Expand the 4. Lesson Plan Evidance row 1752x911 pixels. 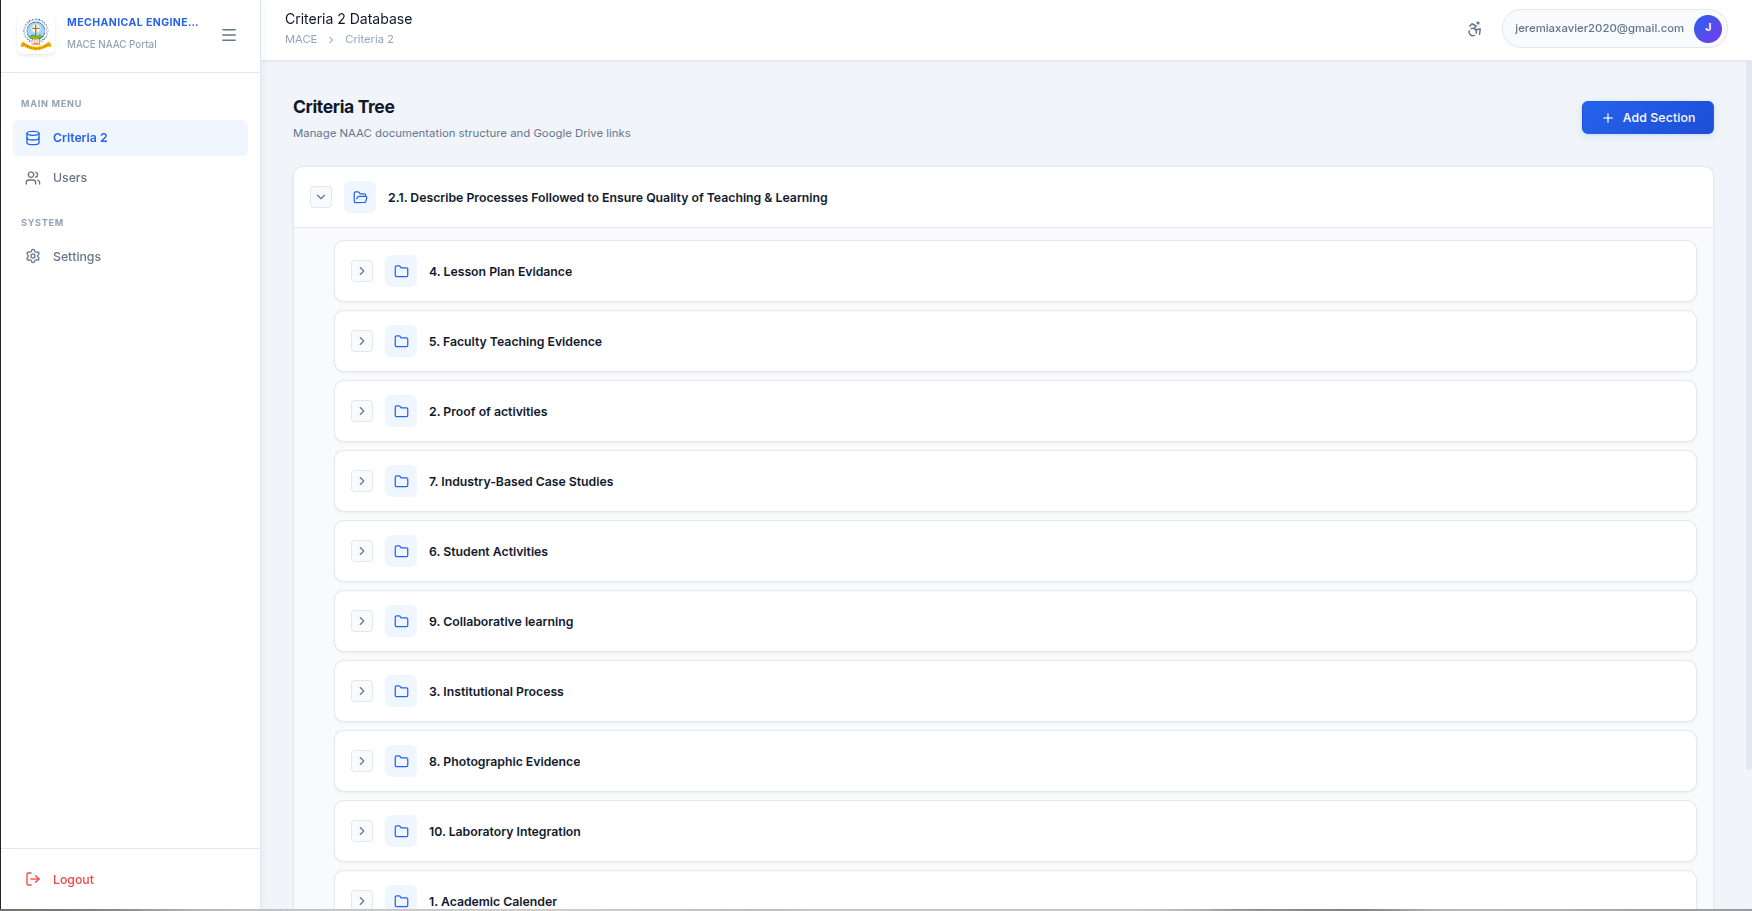click(362, 271)
